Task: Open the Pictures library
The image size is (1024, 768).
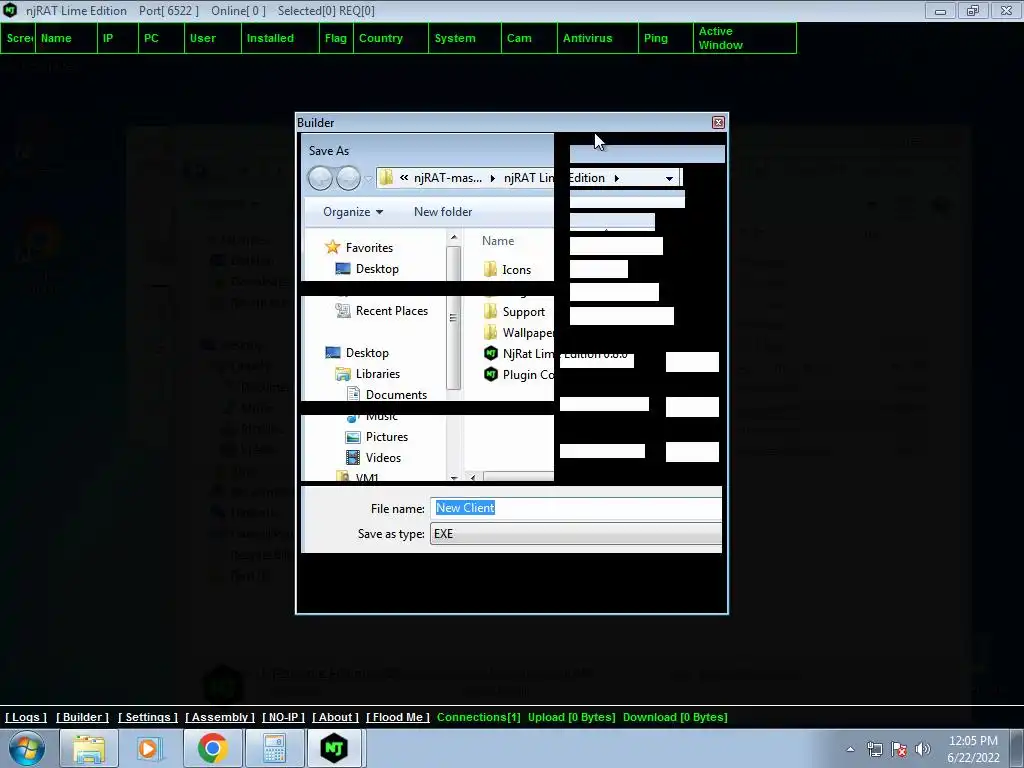Action: point(377,437)
